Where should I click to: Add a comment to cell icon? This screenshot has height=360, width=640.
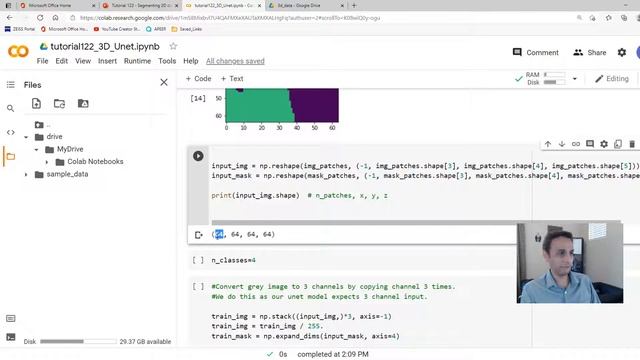590,144
